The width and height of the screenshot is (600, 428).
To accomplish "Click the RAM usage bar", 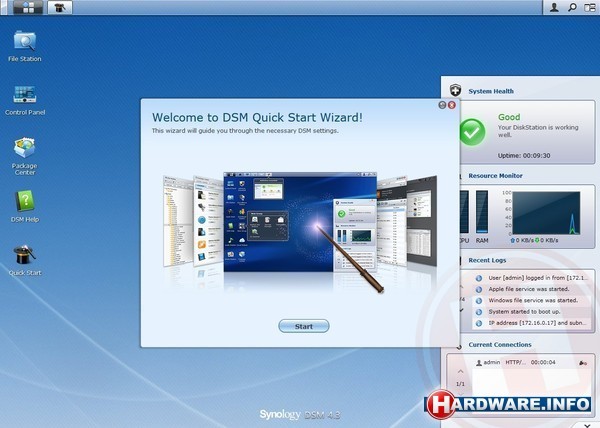I will click(482, 212).
